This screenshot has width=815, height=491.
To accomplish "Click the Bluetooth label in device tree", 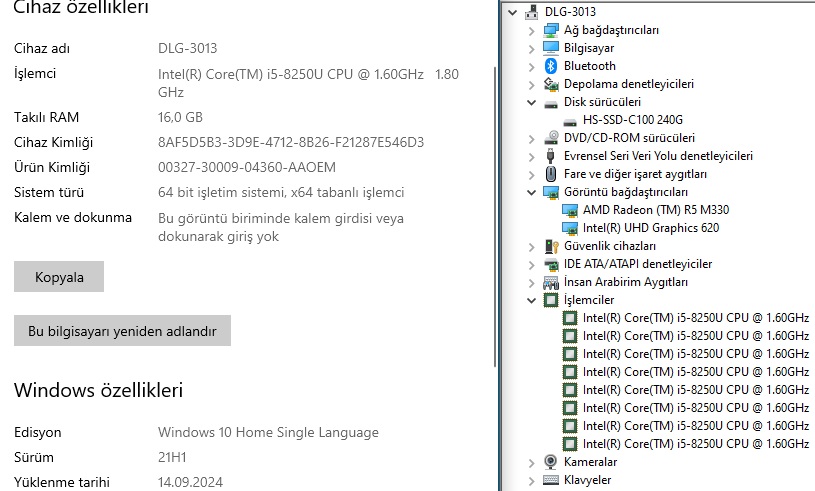I will click(590, 66).
